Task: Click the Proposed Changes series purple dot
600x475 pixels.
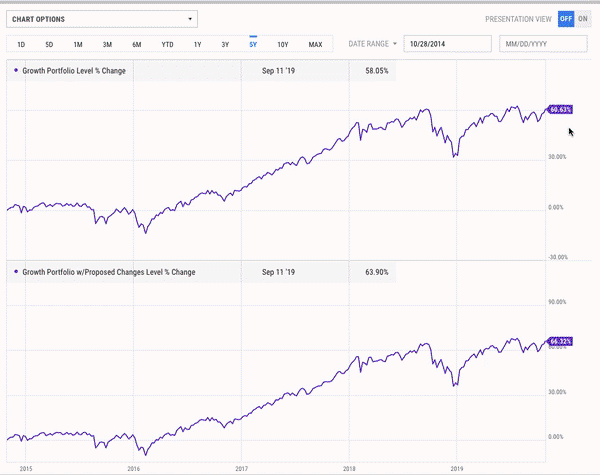Action: [x=16, y=271]
